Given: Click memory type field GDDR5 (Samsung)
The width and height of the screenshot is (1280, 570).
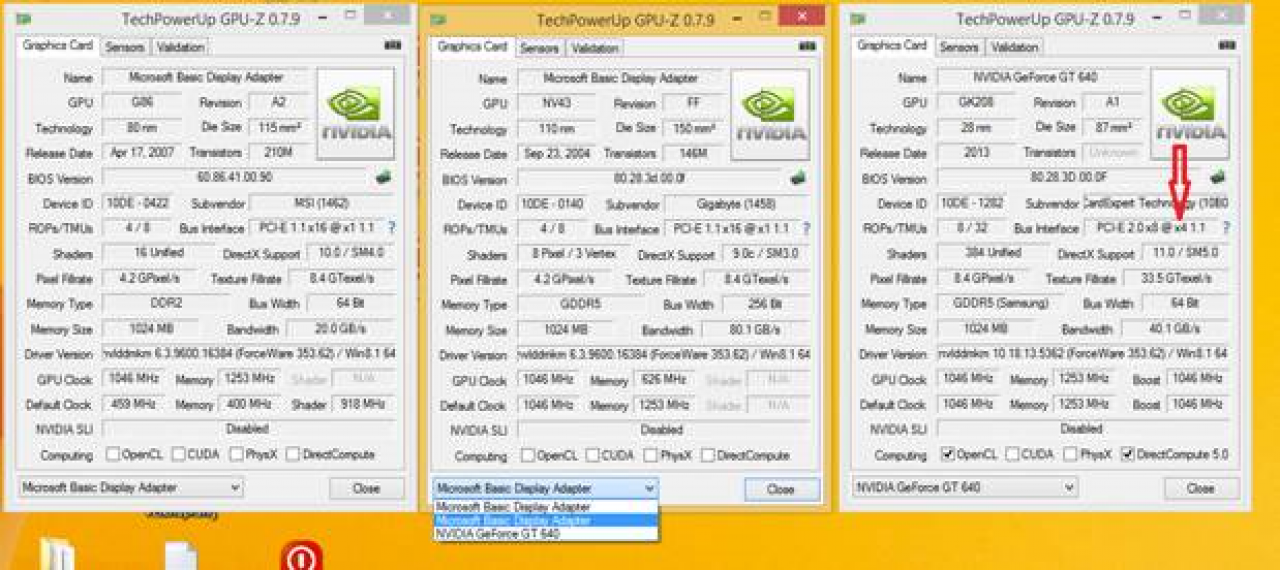Looking at the screenshot, I should click(994, 303).
